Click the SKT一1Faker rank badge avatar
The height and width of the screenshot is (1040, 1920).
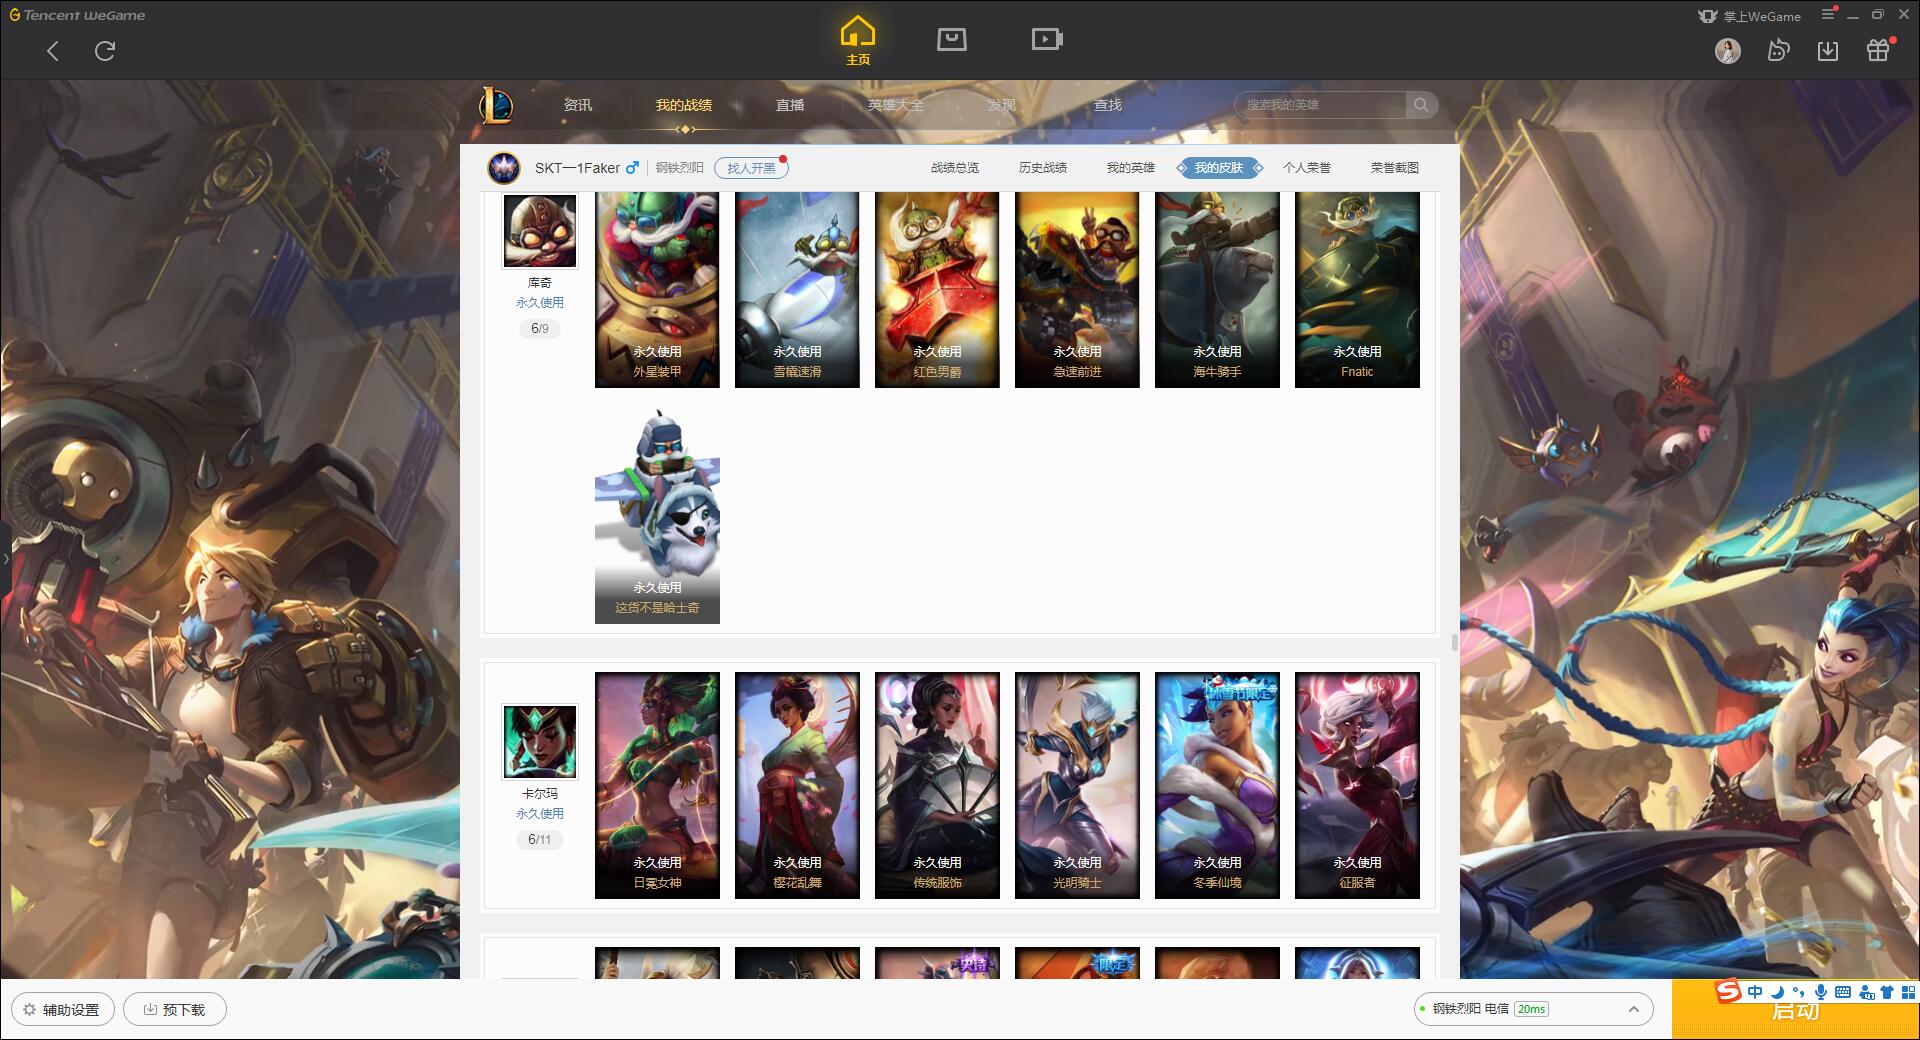(504, 168)
